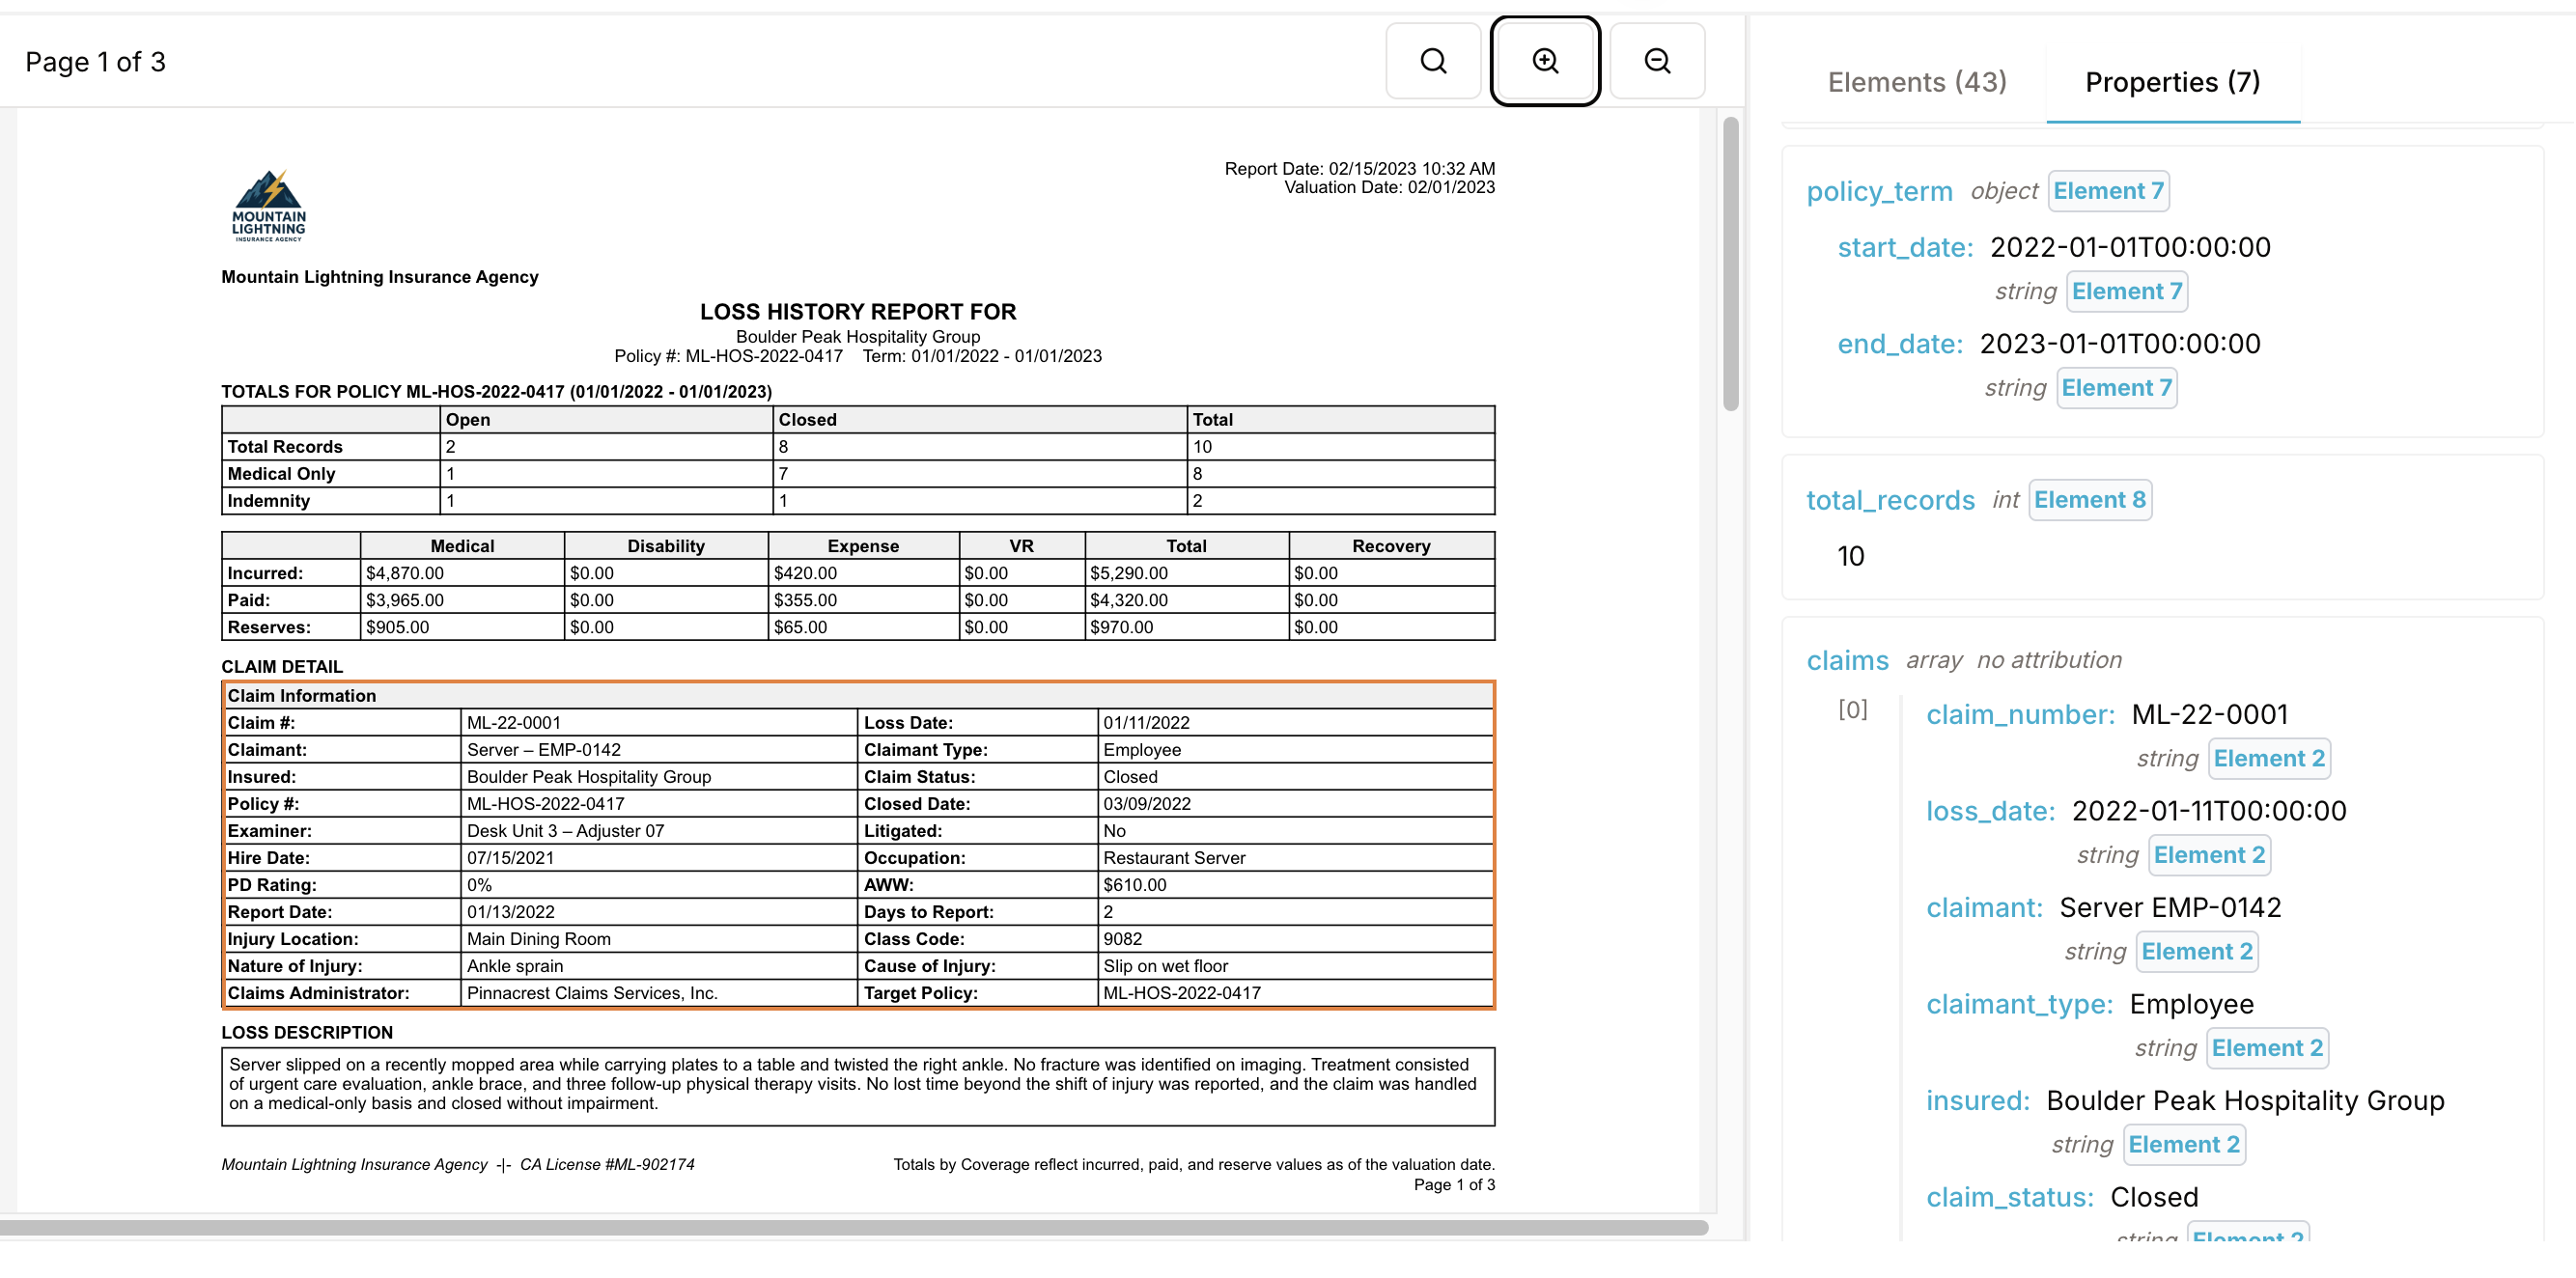The image size is (2576, 1278).
Task: Select the policy_term property header
Action: 1878,191
